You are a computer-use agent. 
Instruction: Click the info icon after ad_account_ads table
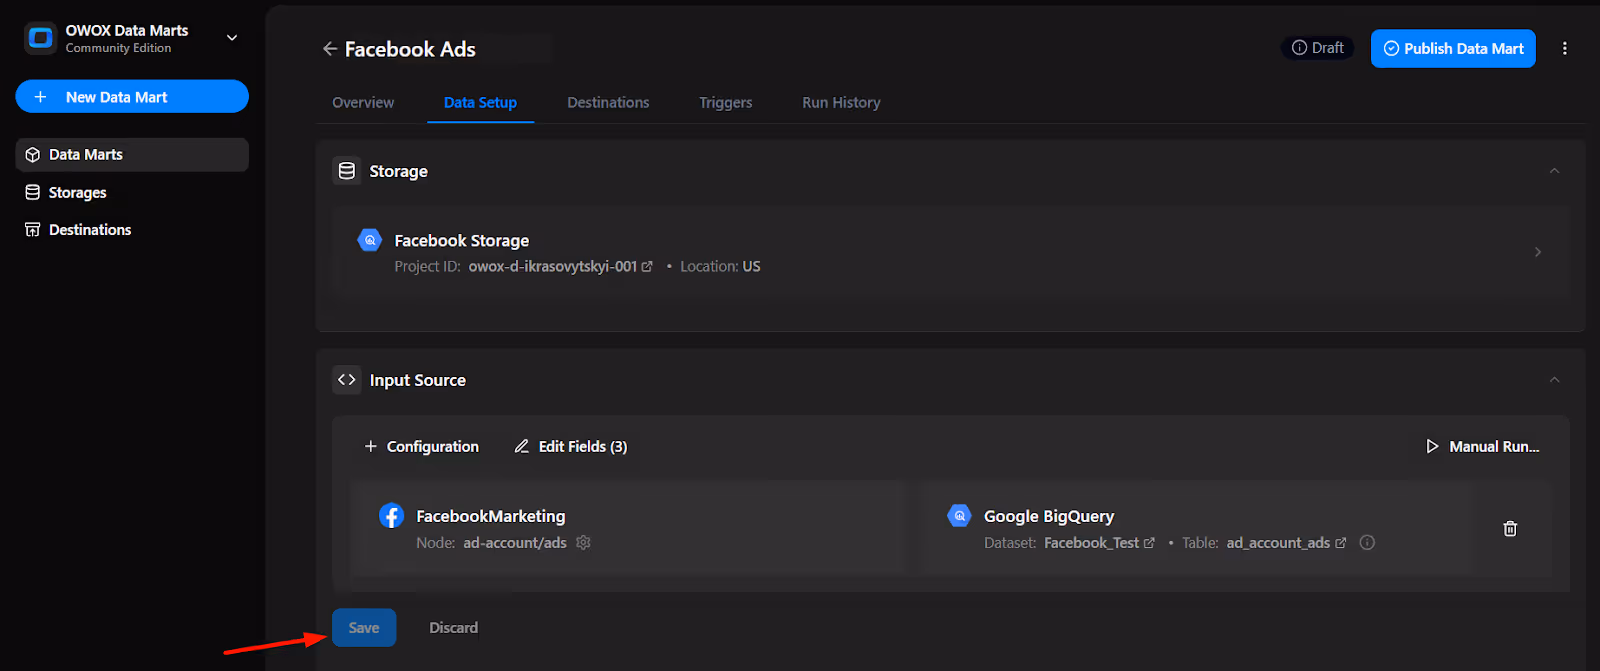click(1367, 543)
